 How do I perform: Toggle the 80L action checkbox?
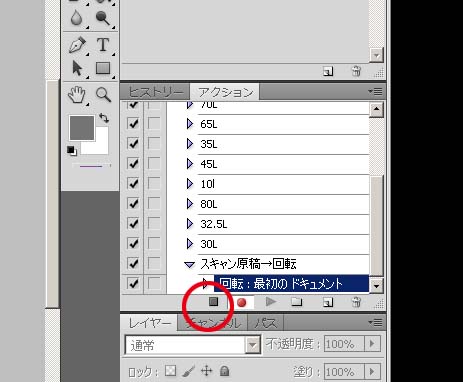[x=133, y=203]
